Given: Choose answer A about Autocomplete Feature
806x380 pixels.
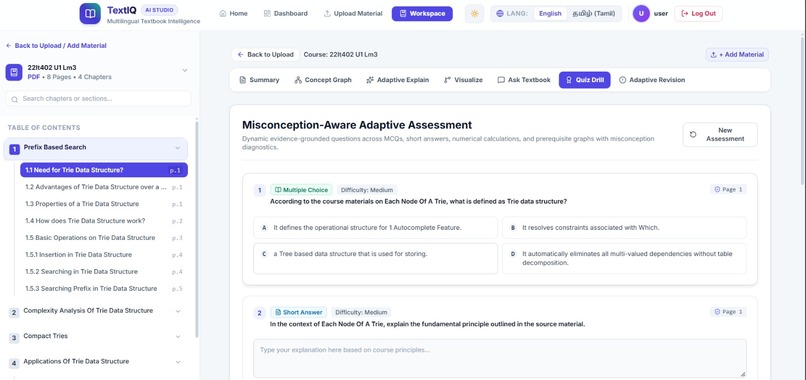Looking at the screenshot, I should [375, 228].
